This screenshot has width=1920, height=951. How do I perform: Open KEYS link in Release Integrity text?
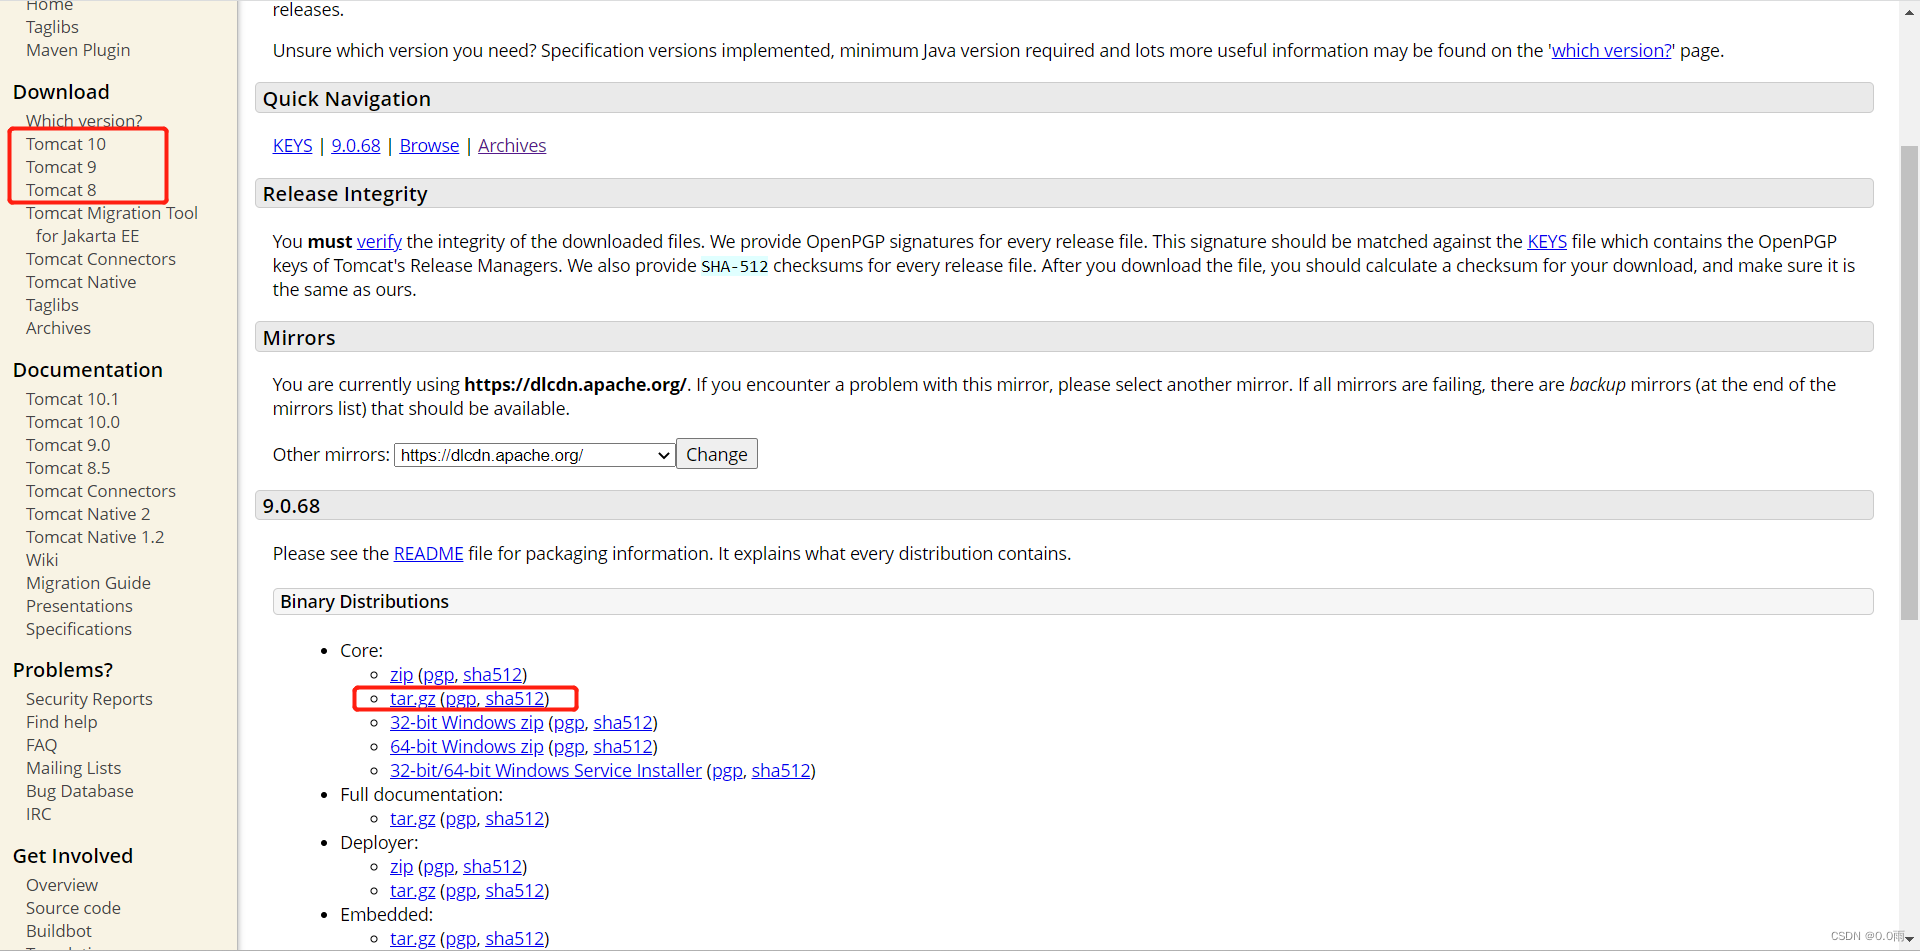click(1547, 242)
